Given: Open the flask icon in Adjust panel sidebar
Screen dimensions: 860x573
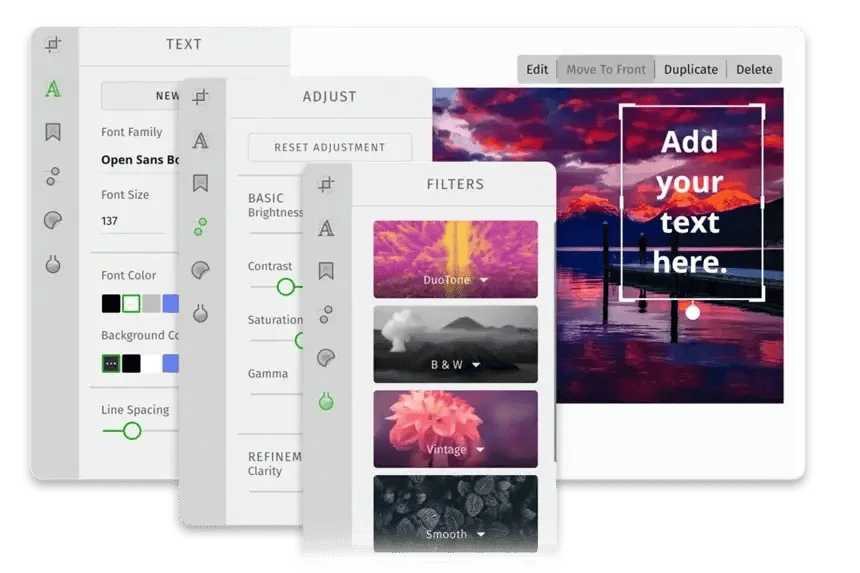Looking at the screenshot, I should 200,314.
